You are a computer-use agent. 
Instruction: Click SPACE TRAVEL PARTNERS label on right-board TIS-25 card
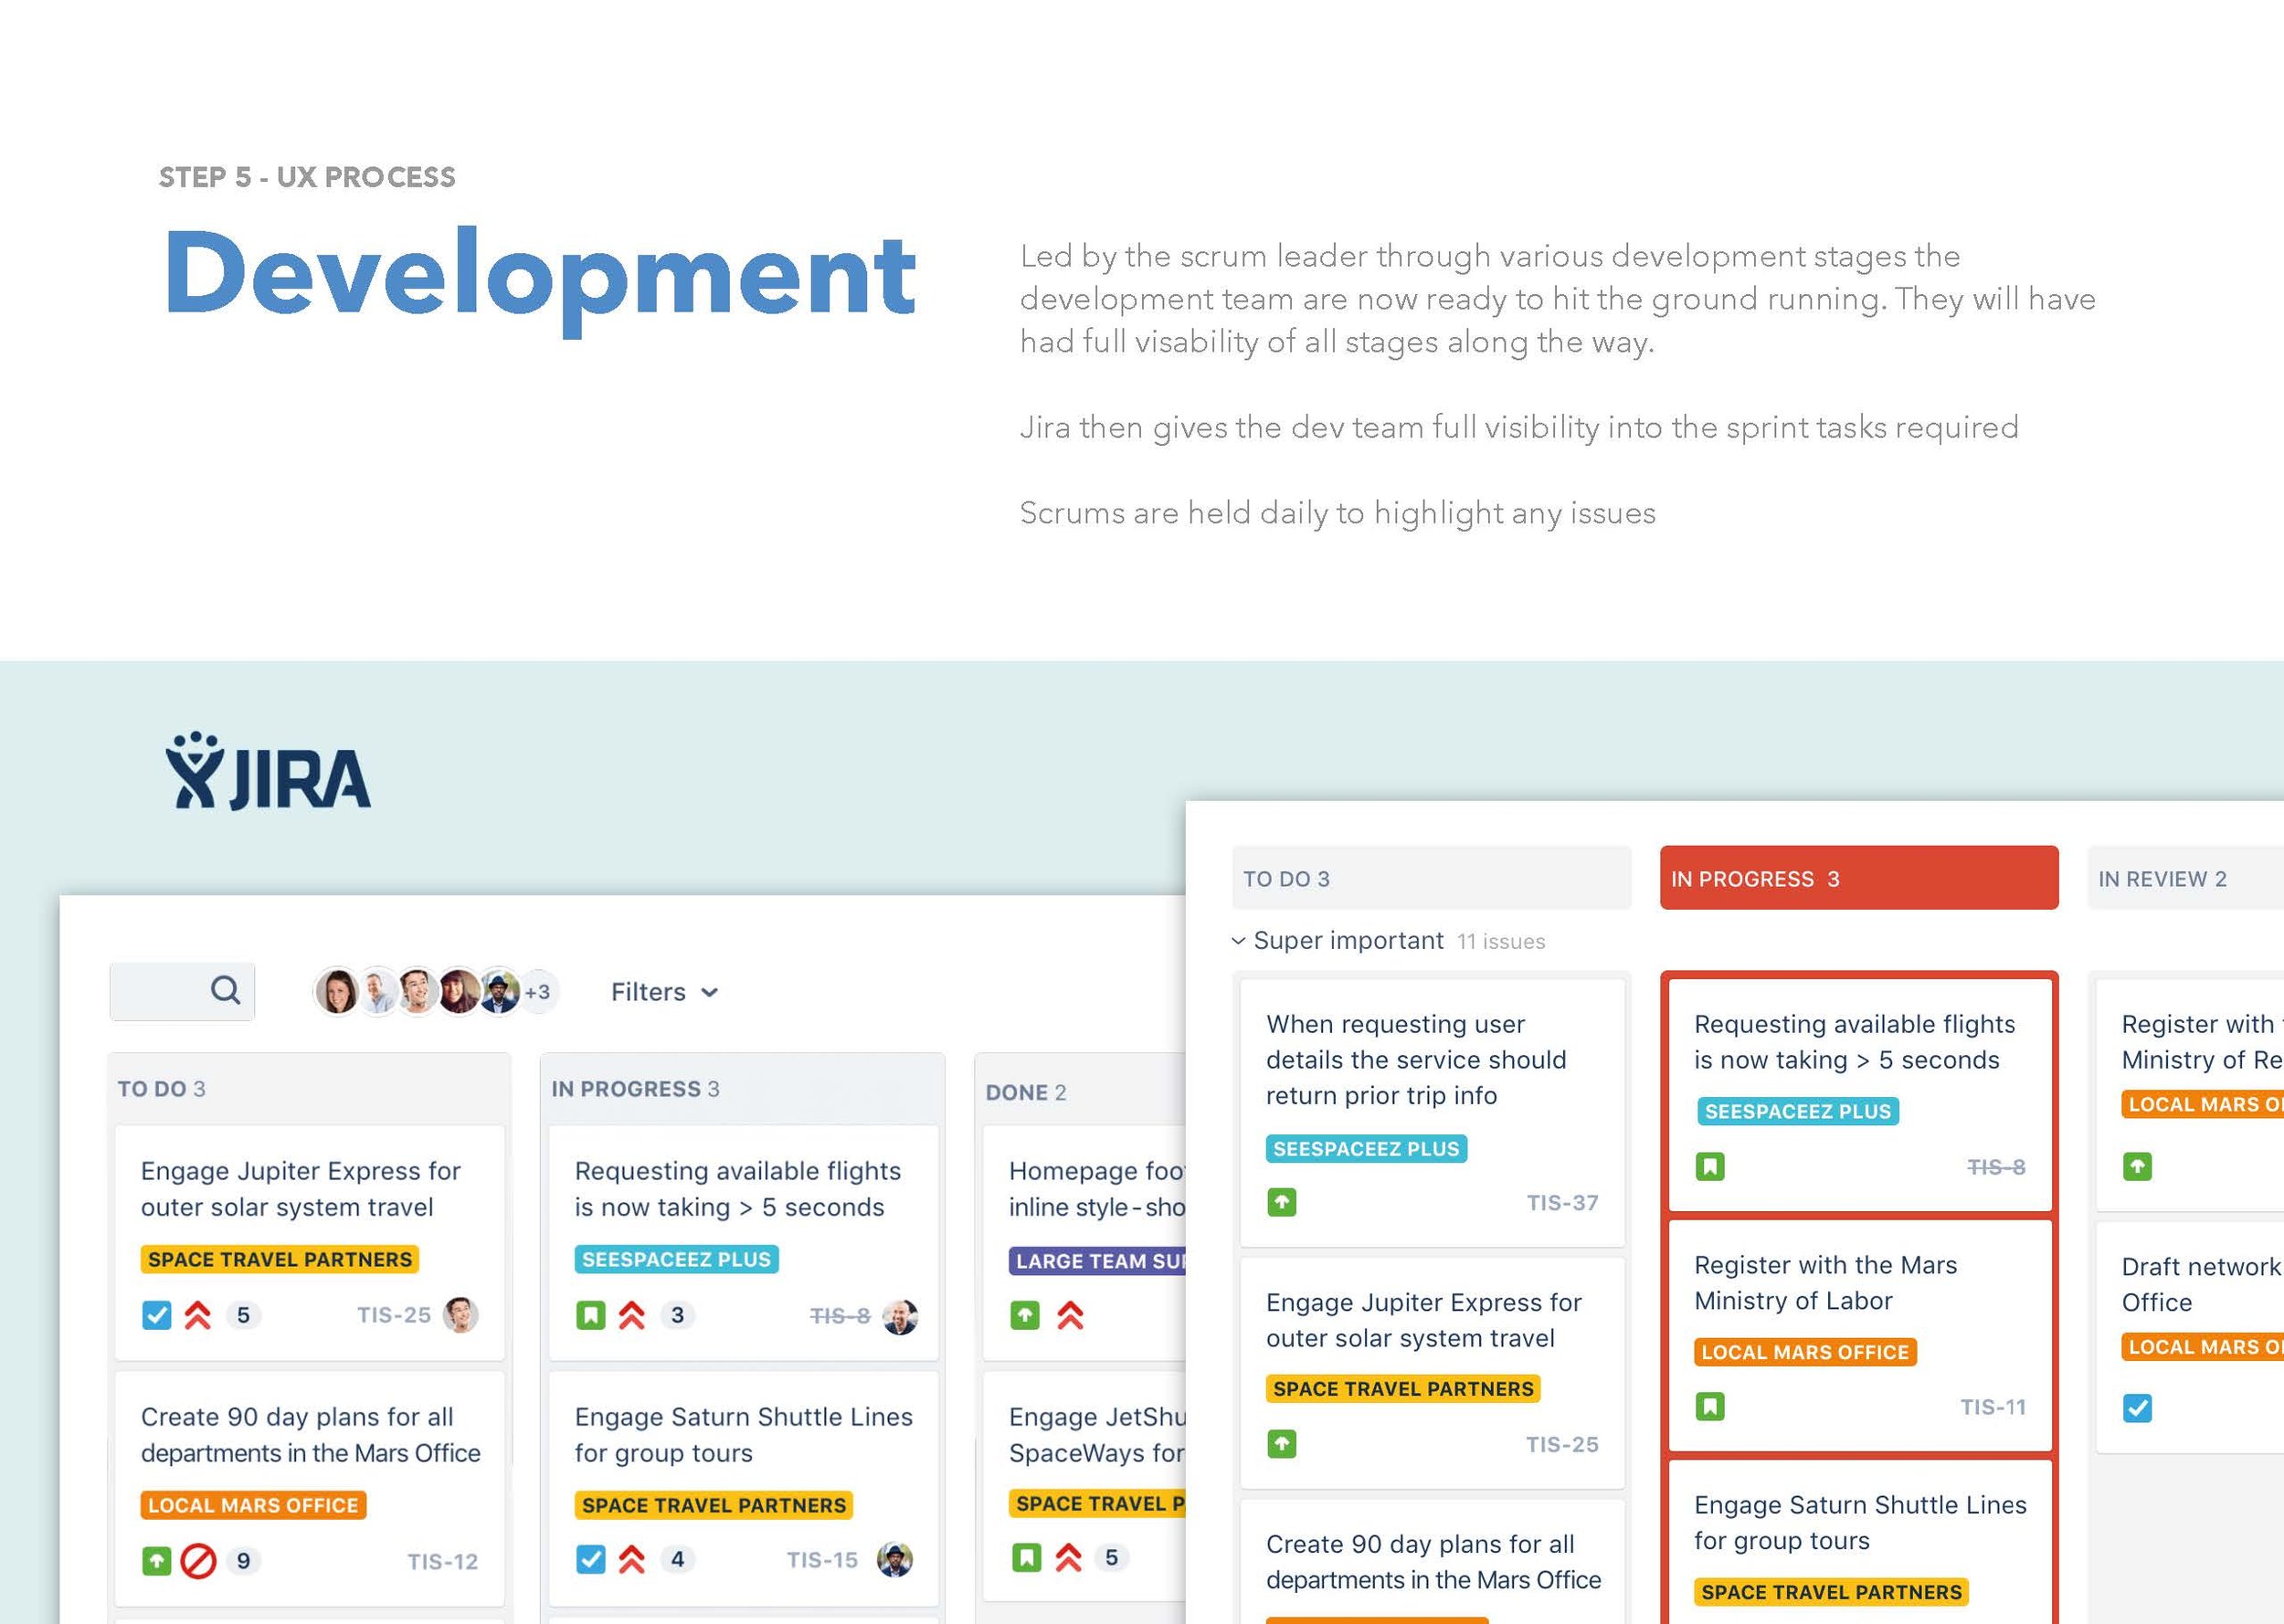tap(1403, 1389)
